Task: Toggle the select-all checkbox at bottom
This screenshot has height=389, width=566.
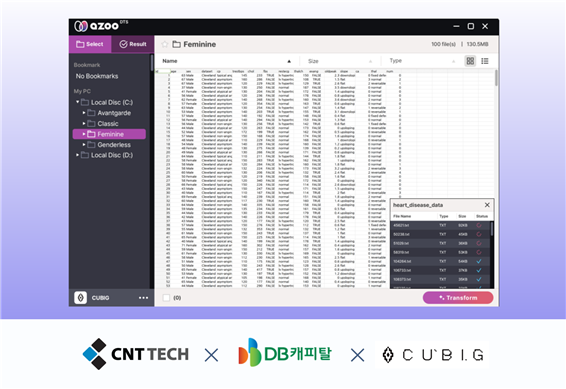Action: point(166,298)
